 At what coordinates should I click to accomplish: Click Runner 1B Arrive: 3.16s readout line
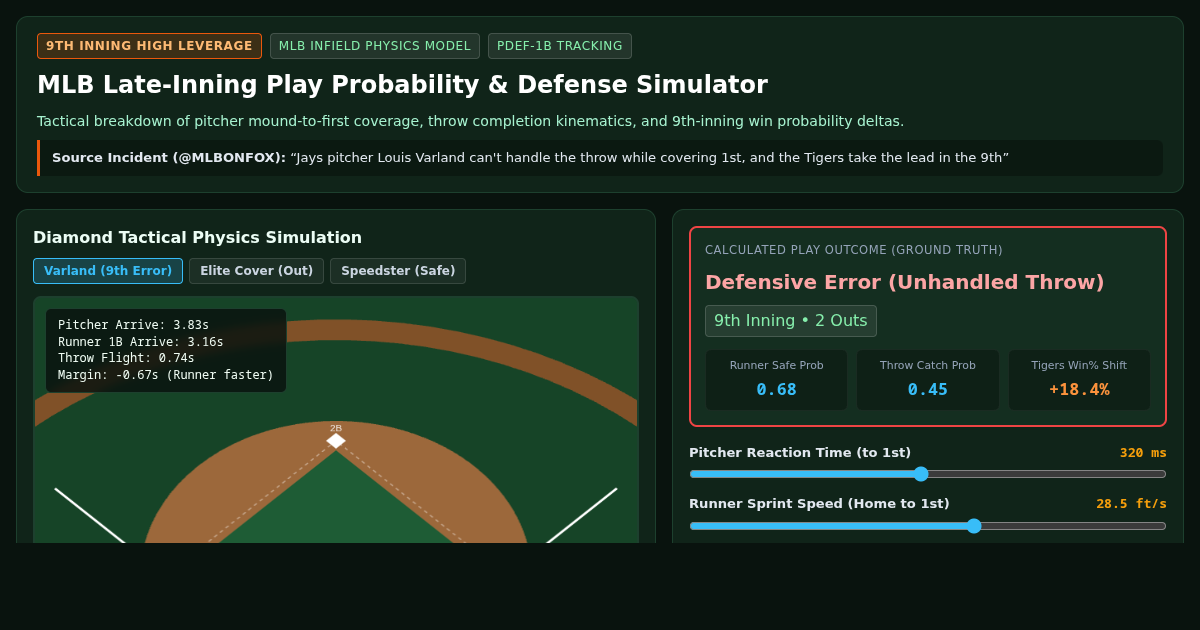click(140, 342)
